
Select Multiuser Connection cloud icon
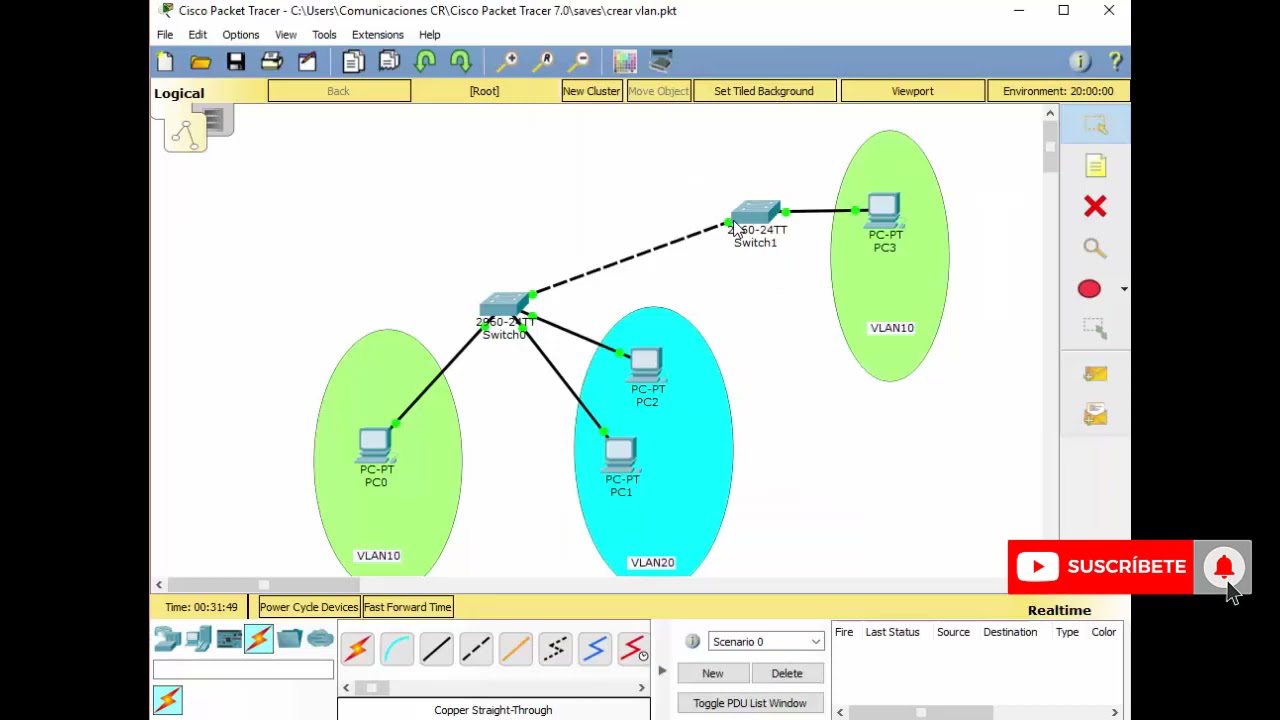click(x=320, y=638)
